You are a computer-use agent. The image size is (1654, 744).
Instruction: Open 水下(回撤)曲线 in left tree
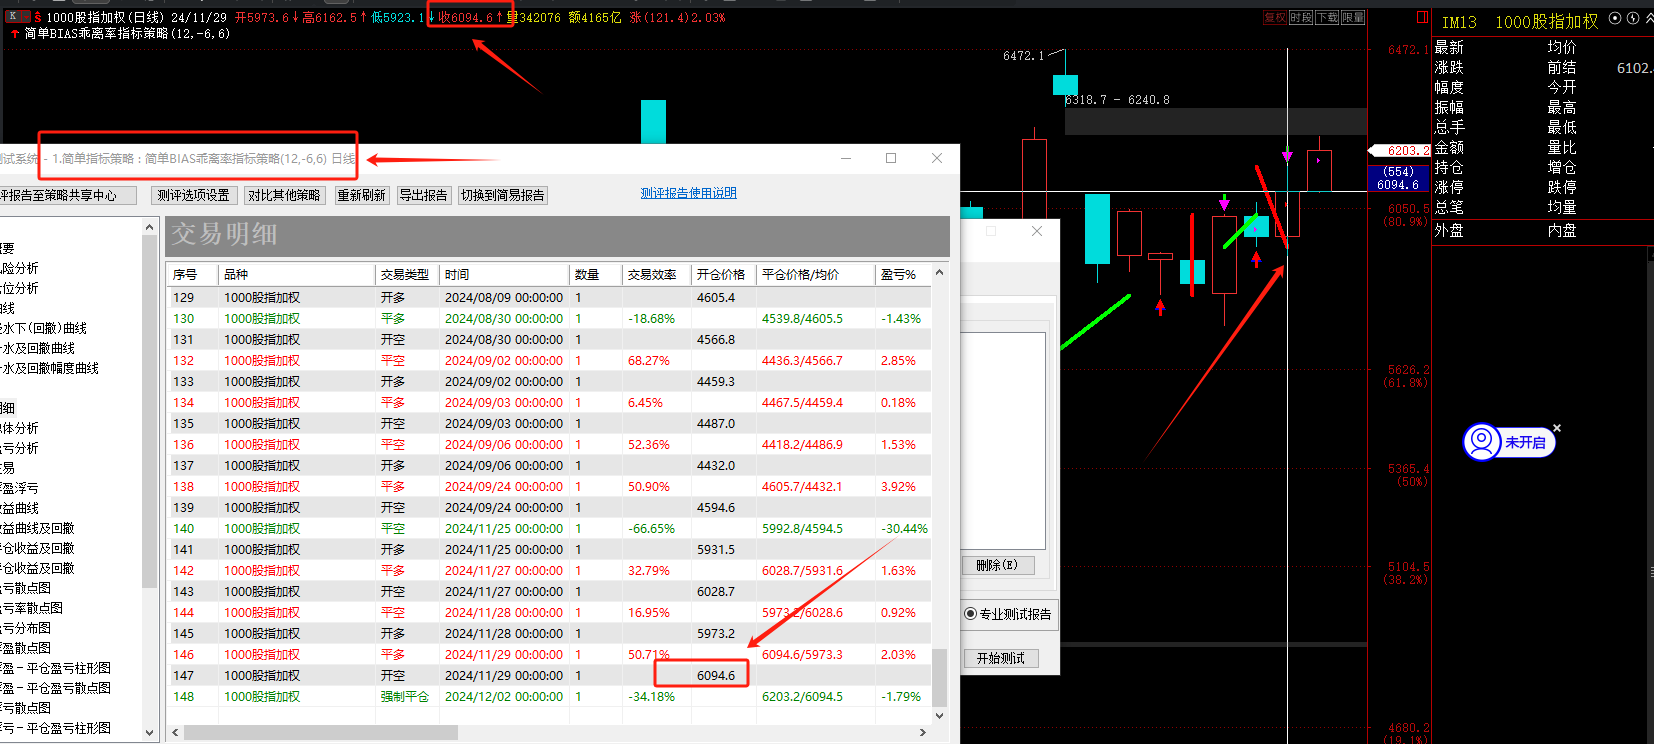[x=45, y=328]
